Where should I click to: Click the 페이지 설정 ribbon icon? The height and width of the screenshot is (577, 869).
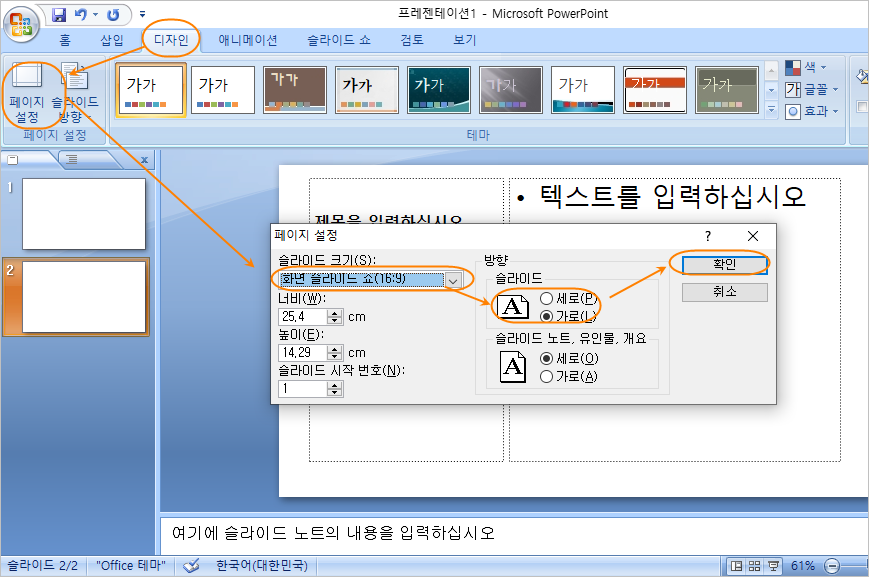pyautogui.click(x=27, y=93)
